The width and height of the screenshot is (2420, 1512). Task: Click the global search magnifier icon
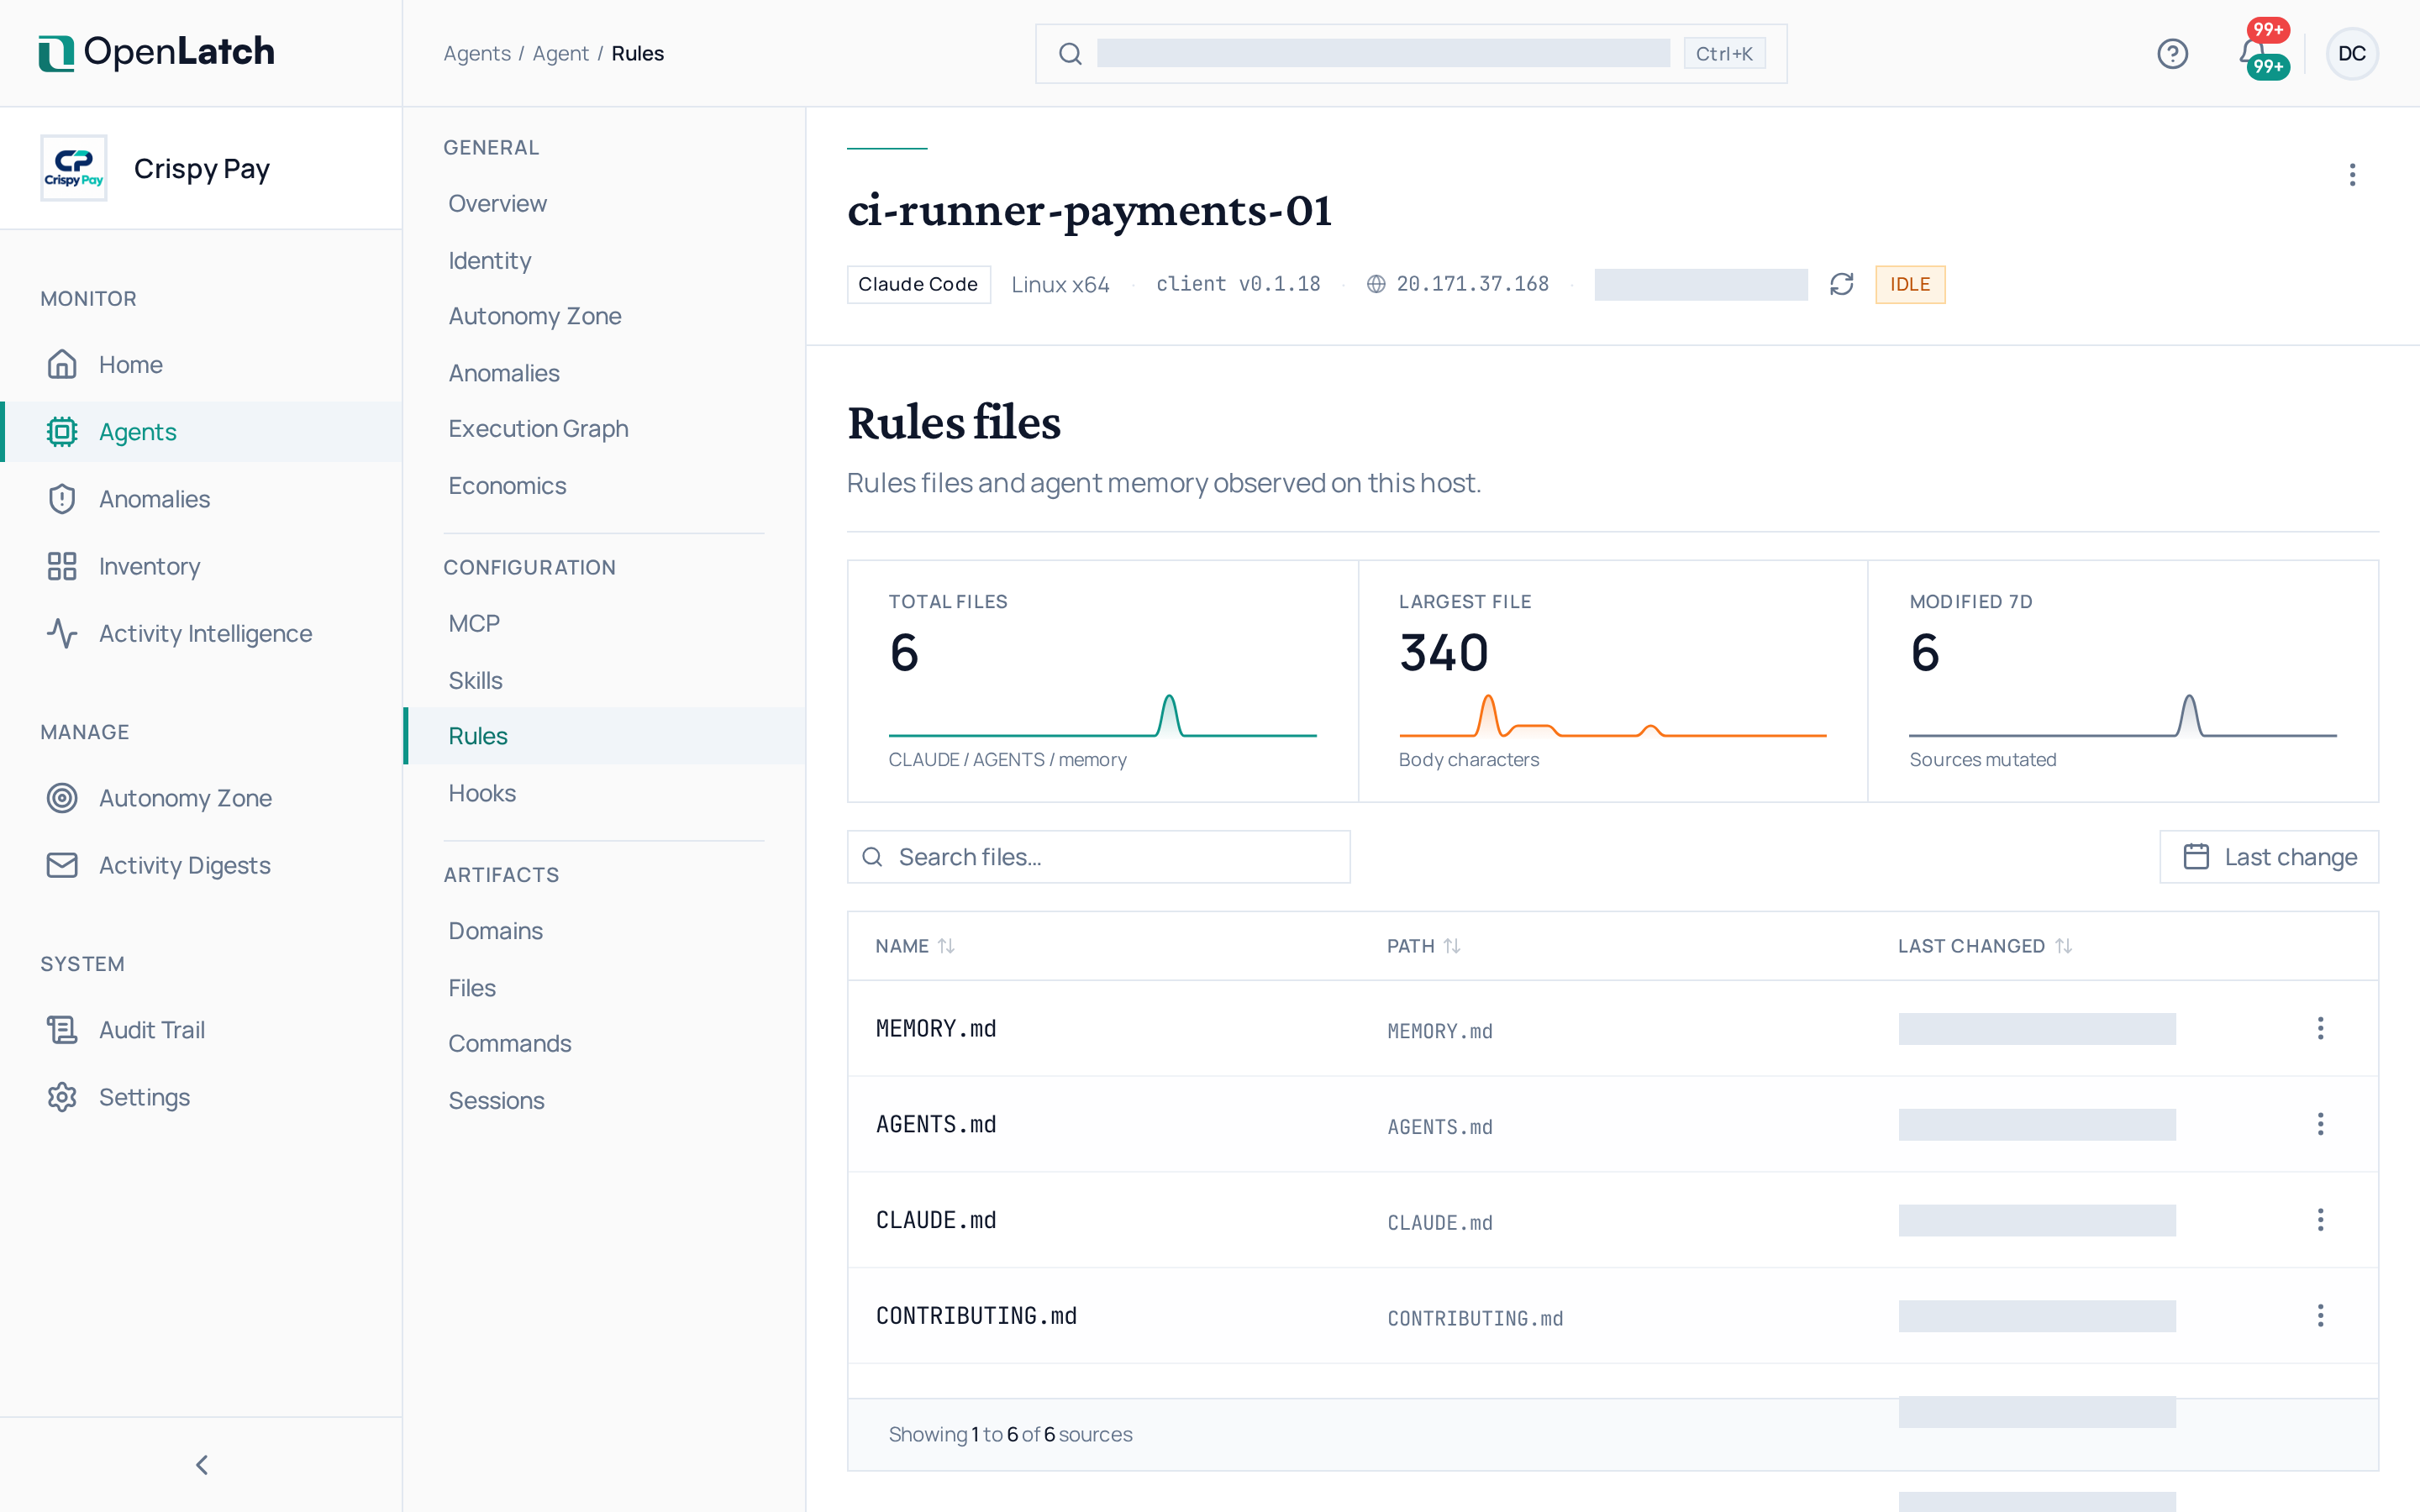[1070, 53]
